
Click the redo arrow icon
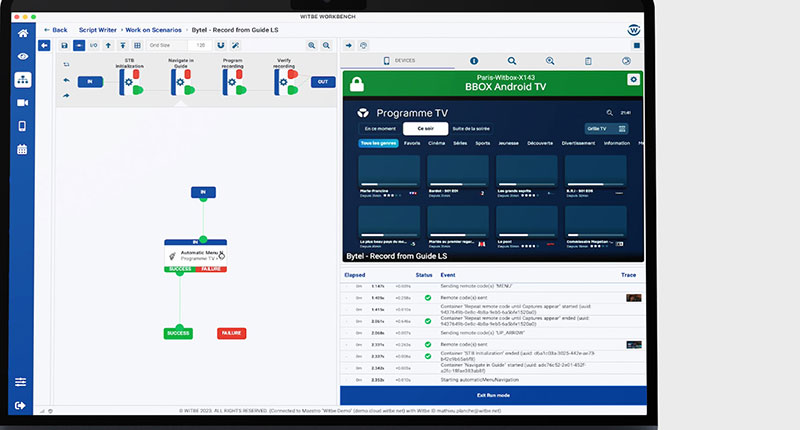[x=66, y=95]
